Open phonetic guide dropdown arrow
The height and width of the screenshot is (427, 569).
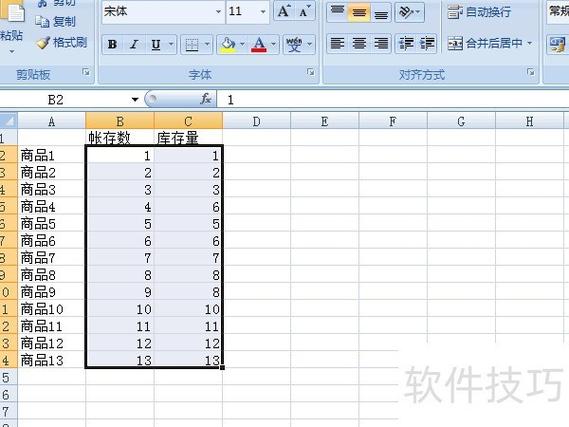[310, 45]
